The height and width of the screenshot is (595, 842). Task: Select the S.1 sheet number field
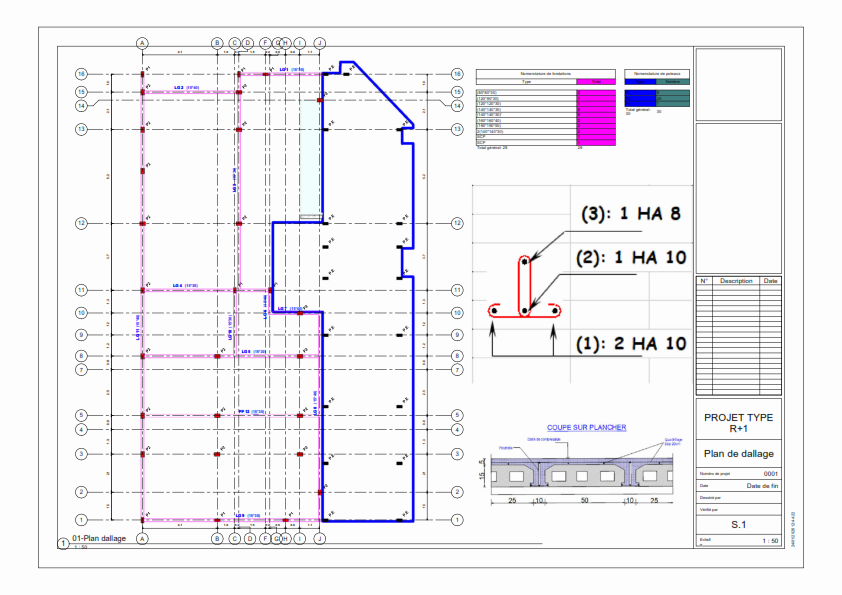click(738, 524)
